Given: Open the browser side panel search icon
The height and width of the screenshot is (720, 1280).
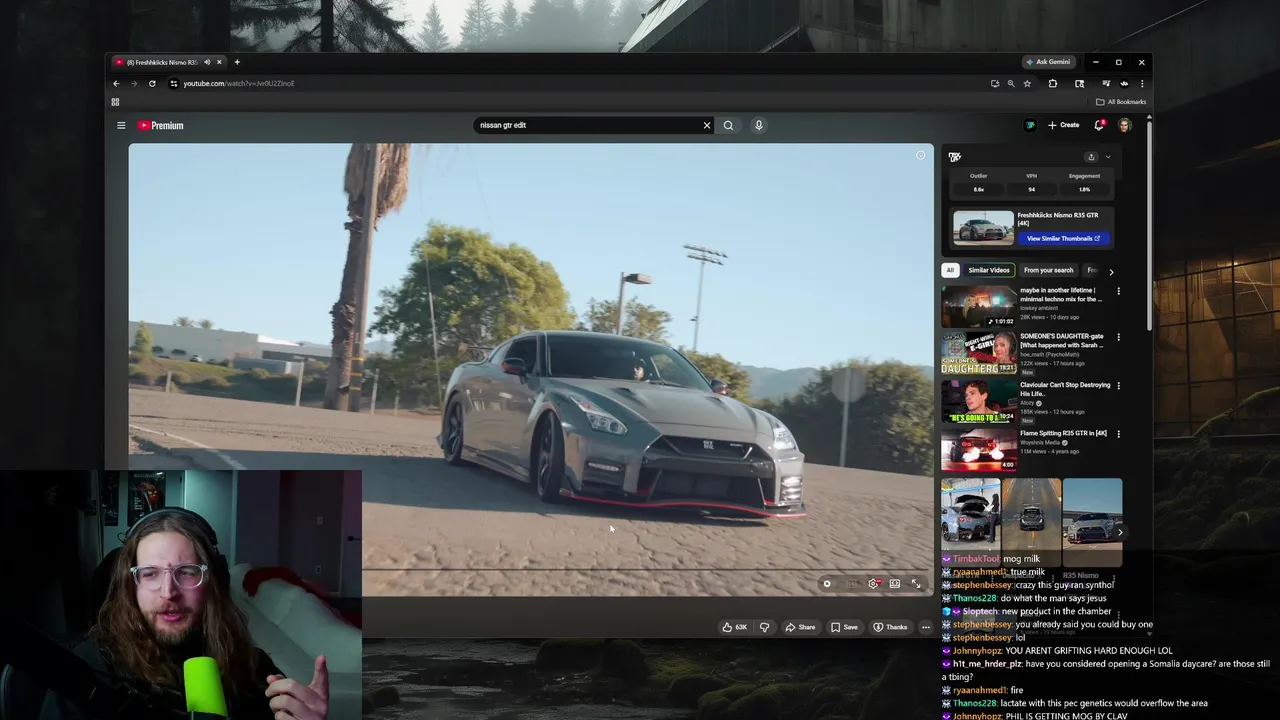Looking at the screenshot, I should tap(1079, 83).
